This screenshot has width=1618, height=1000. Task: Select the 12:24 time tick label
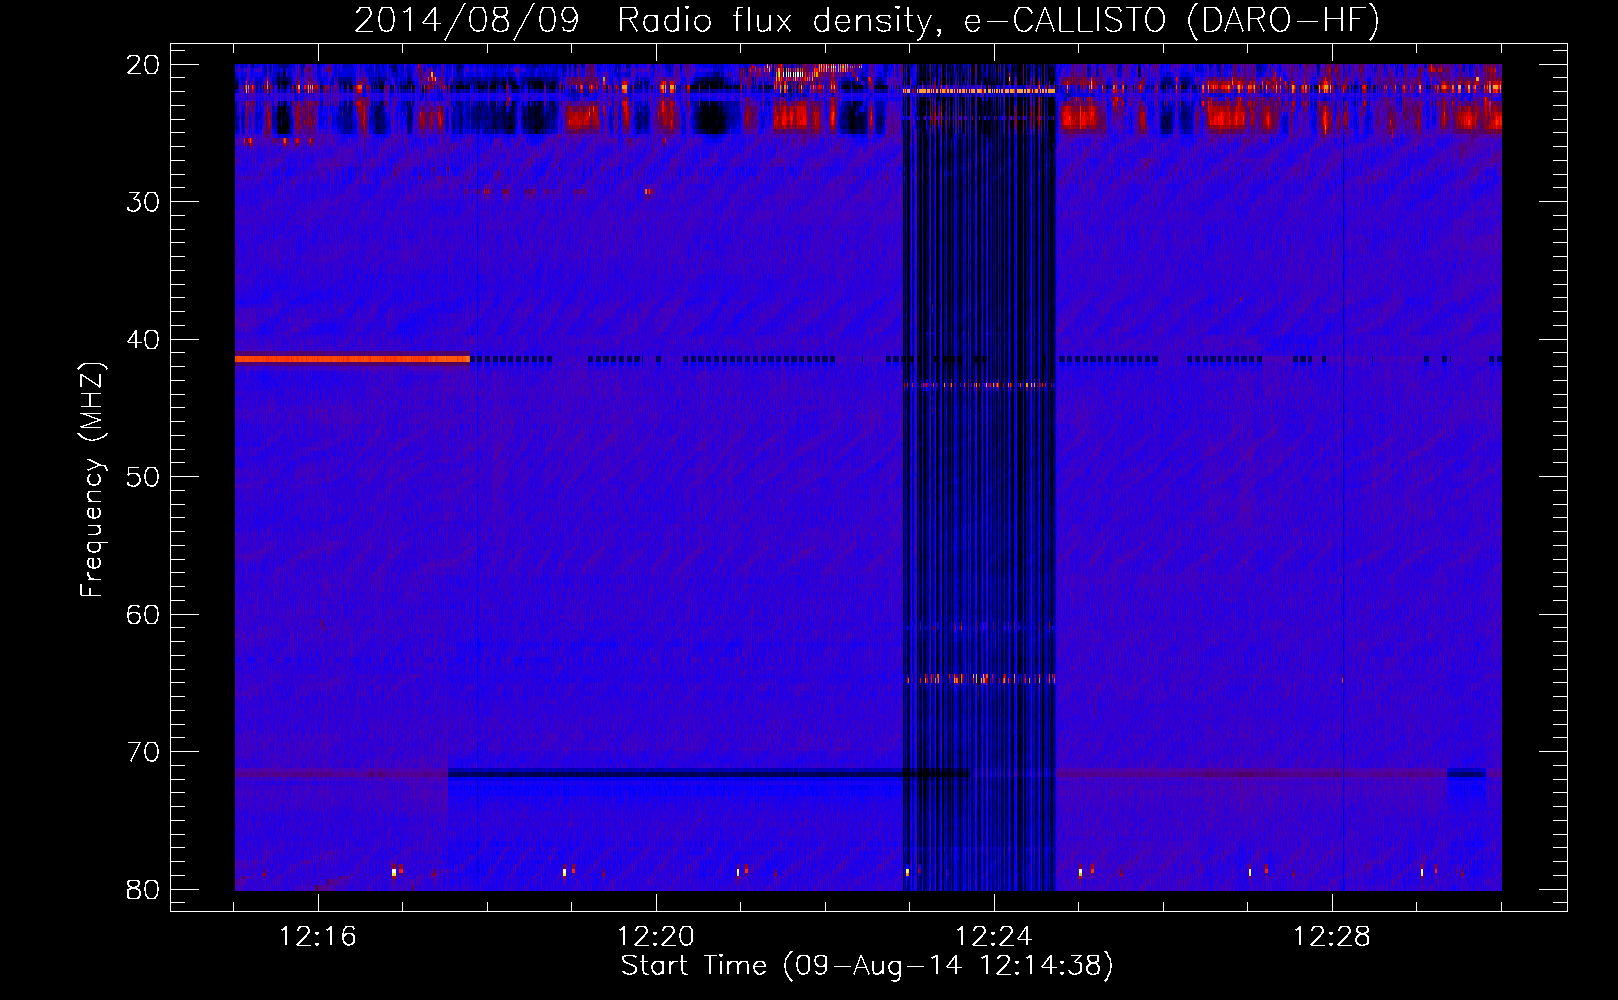point(994,937)
